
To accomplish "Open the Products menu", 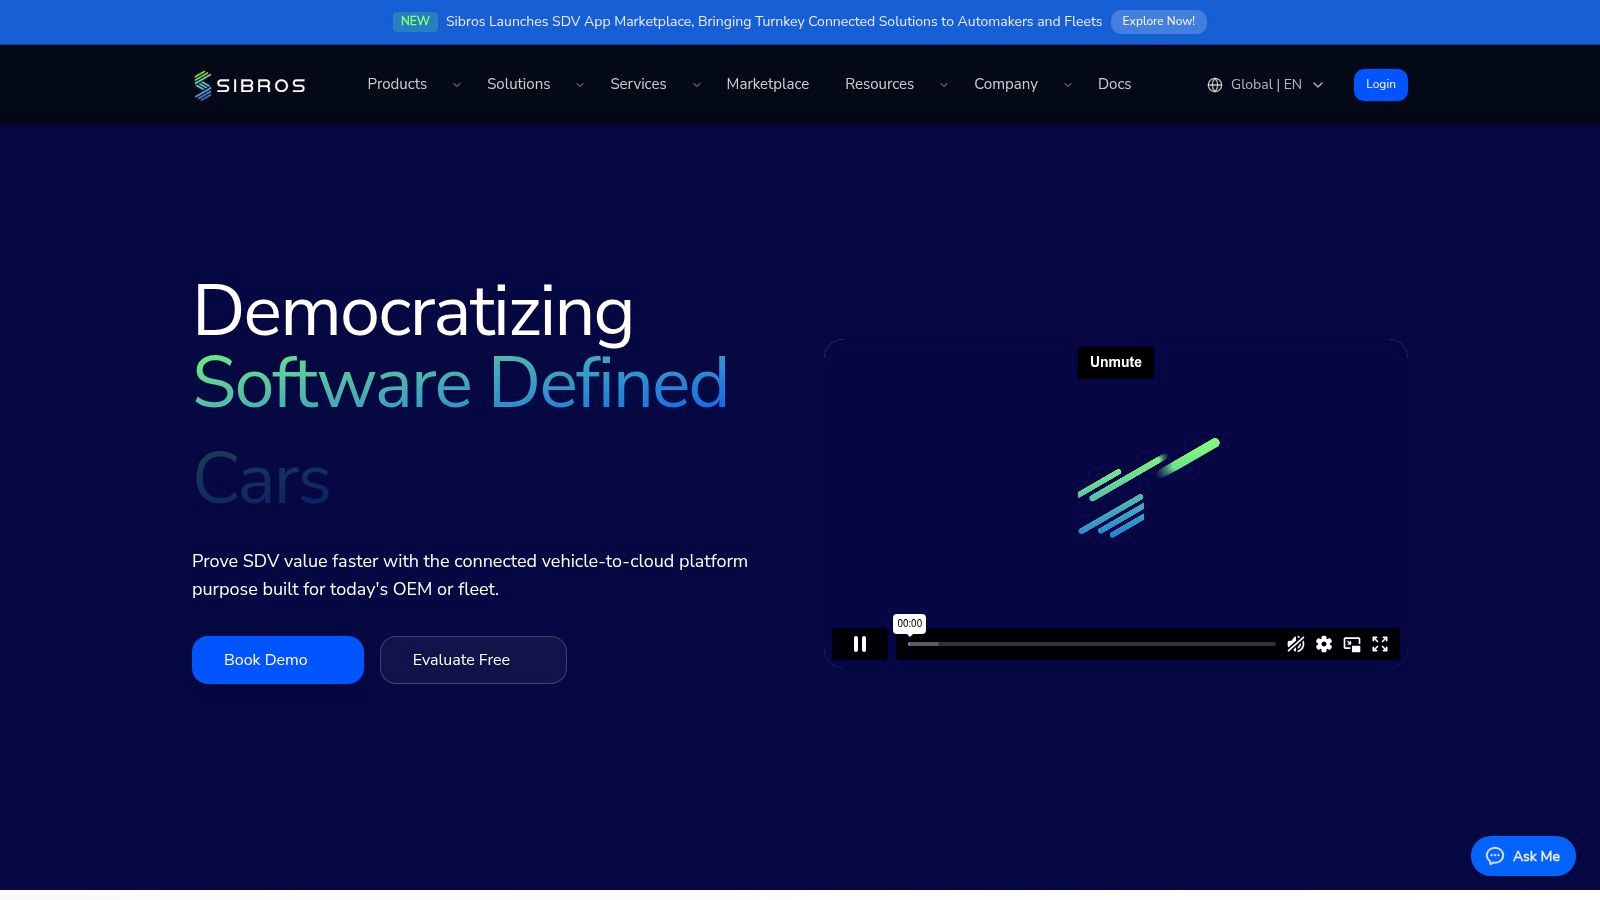I will click(397, 84).
